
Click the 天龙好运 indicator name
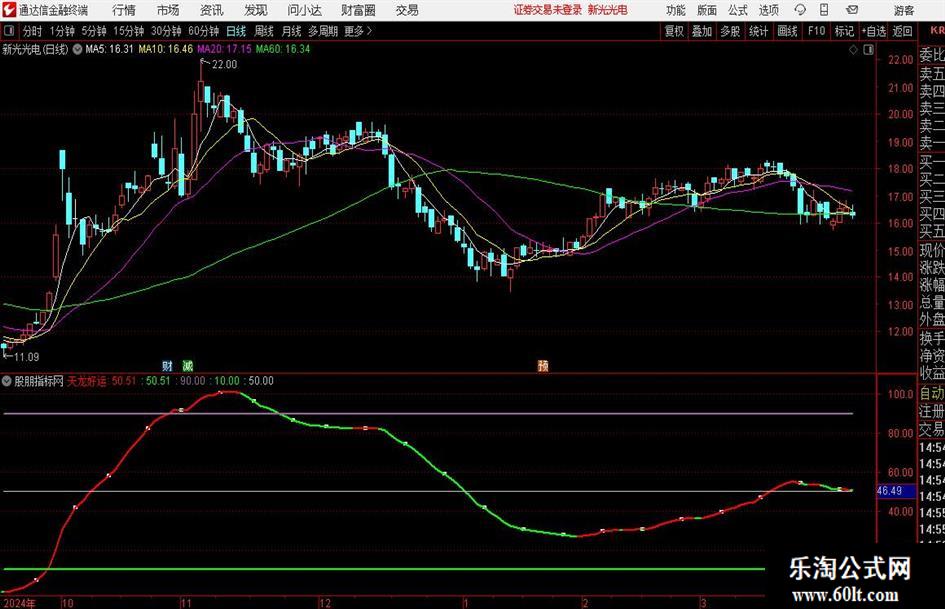(87, 381)
